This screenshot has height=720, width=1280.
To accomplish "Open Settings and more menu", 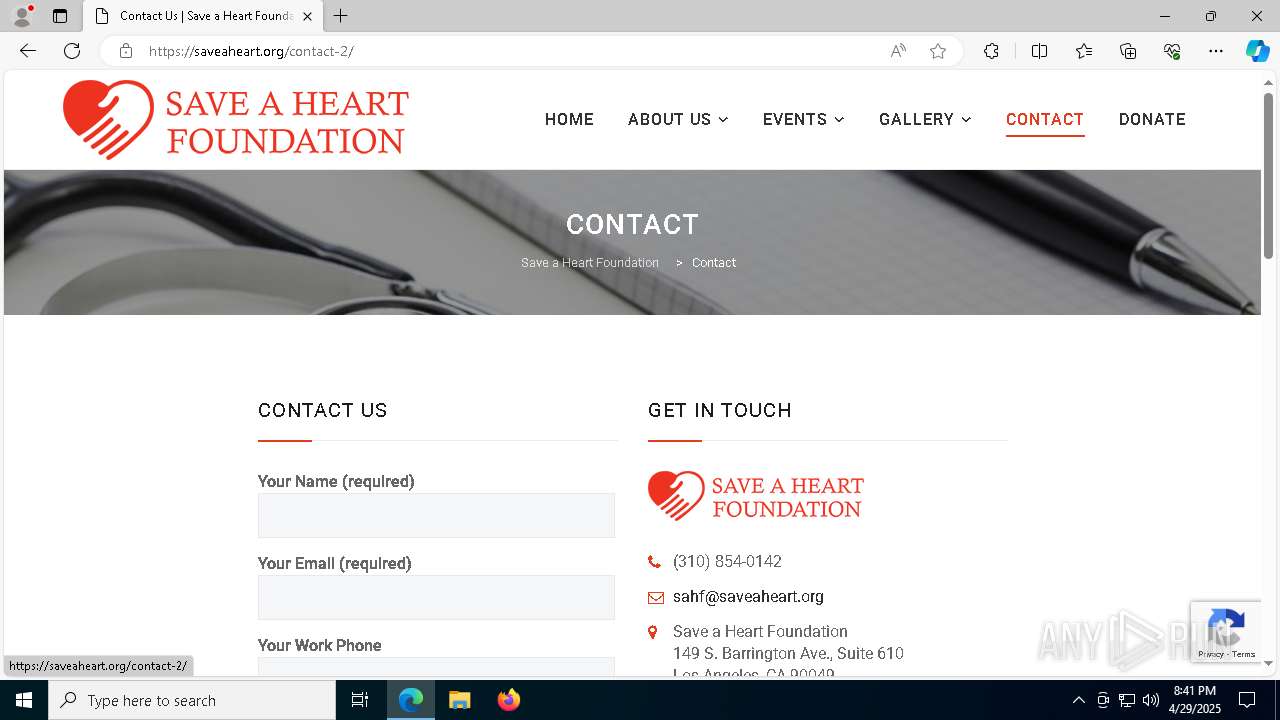I will coord(1216,51).
